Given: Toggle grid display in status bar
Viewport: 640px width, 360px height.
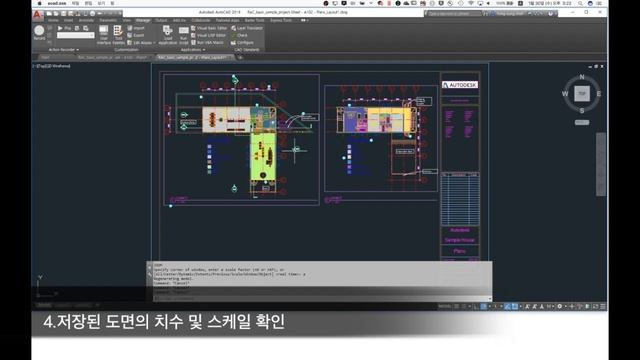Looking at the screenshot, I should (457, 306).
